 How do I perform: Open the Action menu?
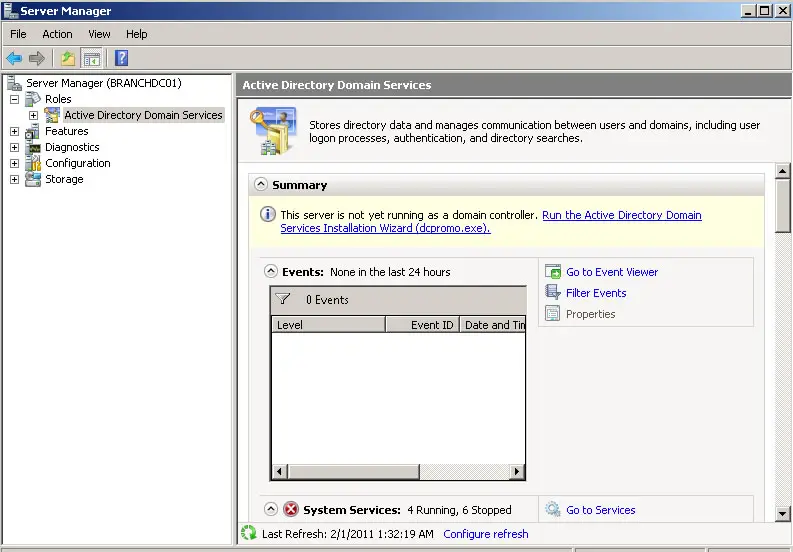(x=57, y=34)
